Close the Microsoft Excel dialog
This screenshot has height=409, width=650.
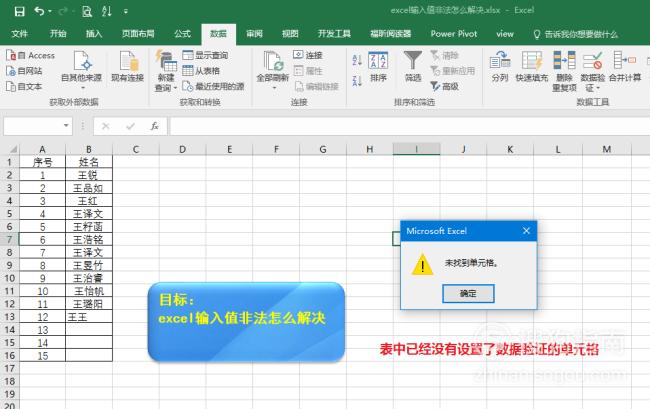[526, 231]
